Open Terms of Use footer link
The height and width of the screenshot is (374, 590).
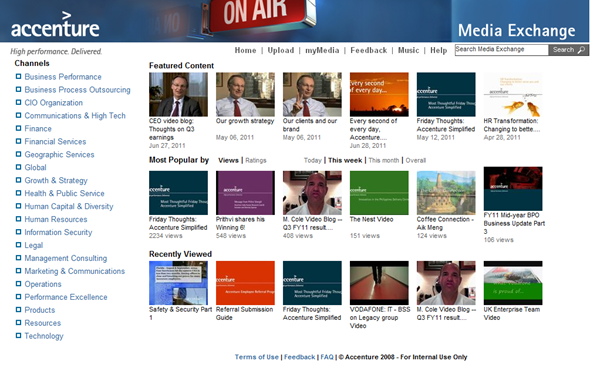pyautogui.click(x=257, y=357)
